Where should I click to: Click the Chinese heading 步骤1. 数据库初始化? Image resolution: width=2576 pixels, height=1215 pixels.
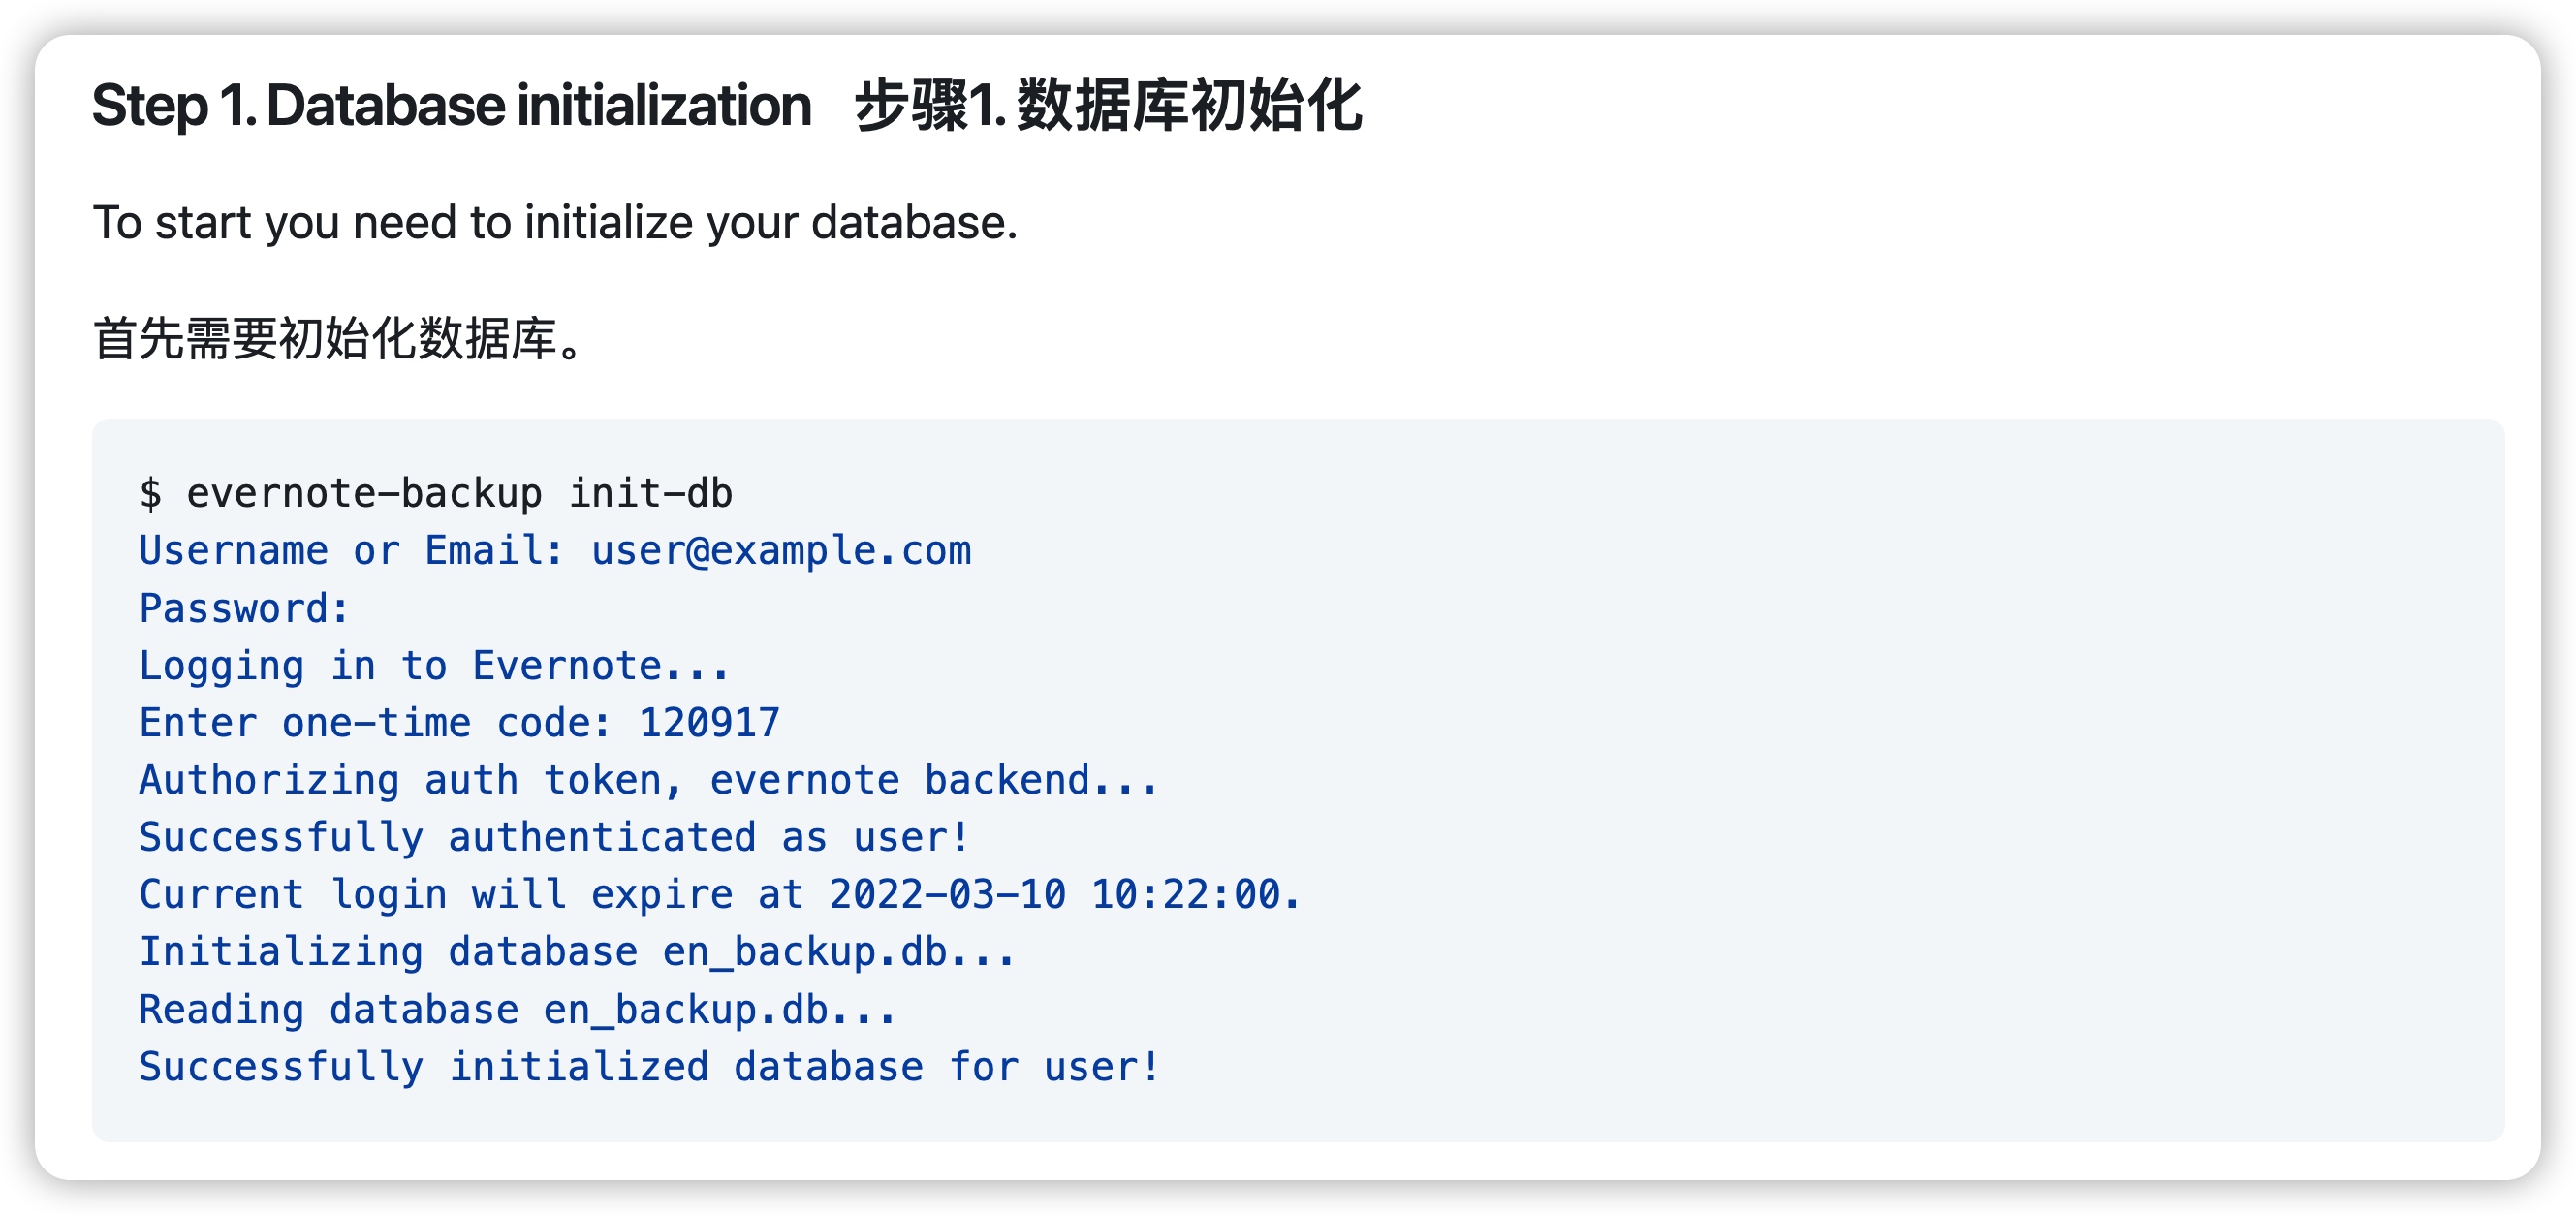[1108, 106]
